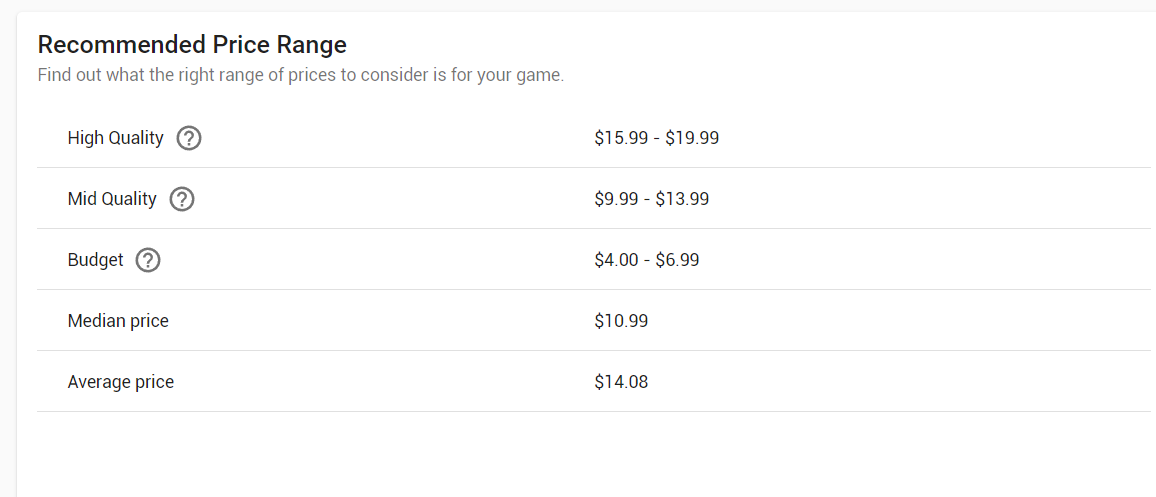This screenshot has height=497, width=1156.
Task: Click the $10.99 median price value
Action: pos(621,321)
